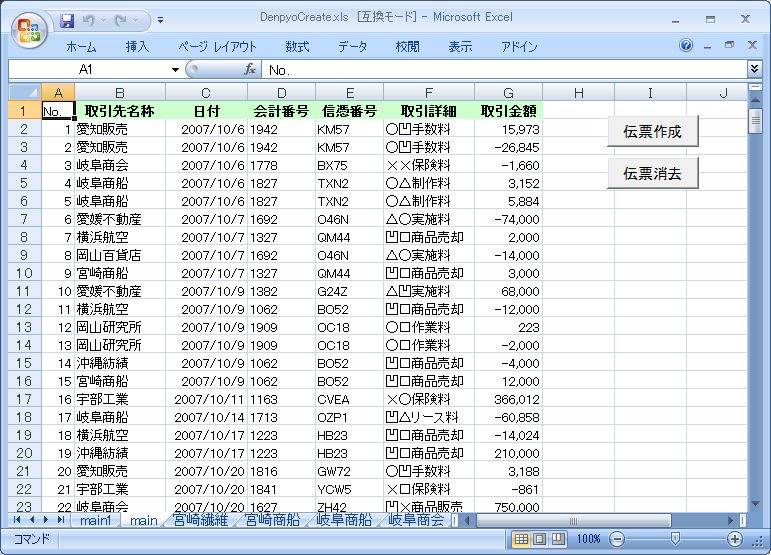Image resolution: width=771 pixels, height=555 pixels.
Task: Click the insert function fx icon
Action: click(250, 69)
